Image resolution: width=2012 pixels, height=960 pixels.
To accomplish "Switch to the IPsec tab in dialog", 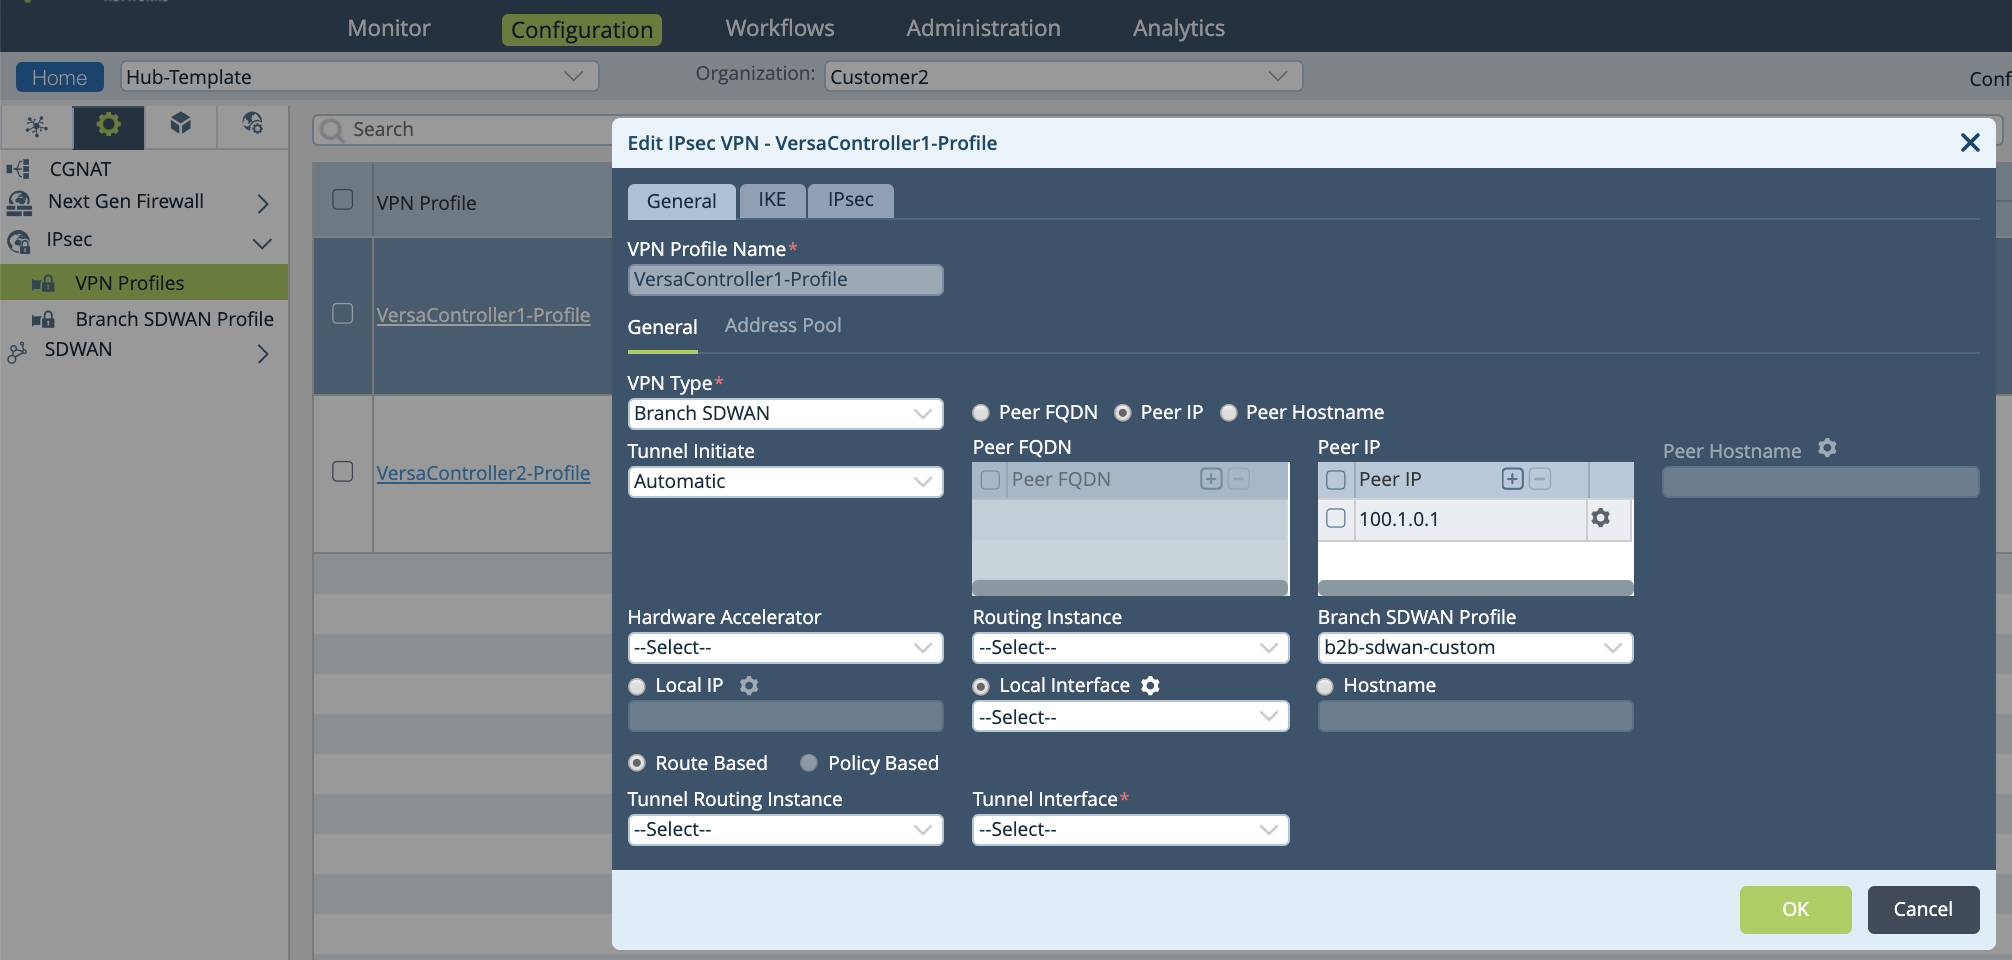I will 851,200.
